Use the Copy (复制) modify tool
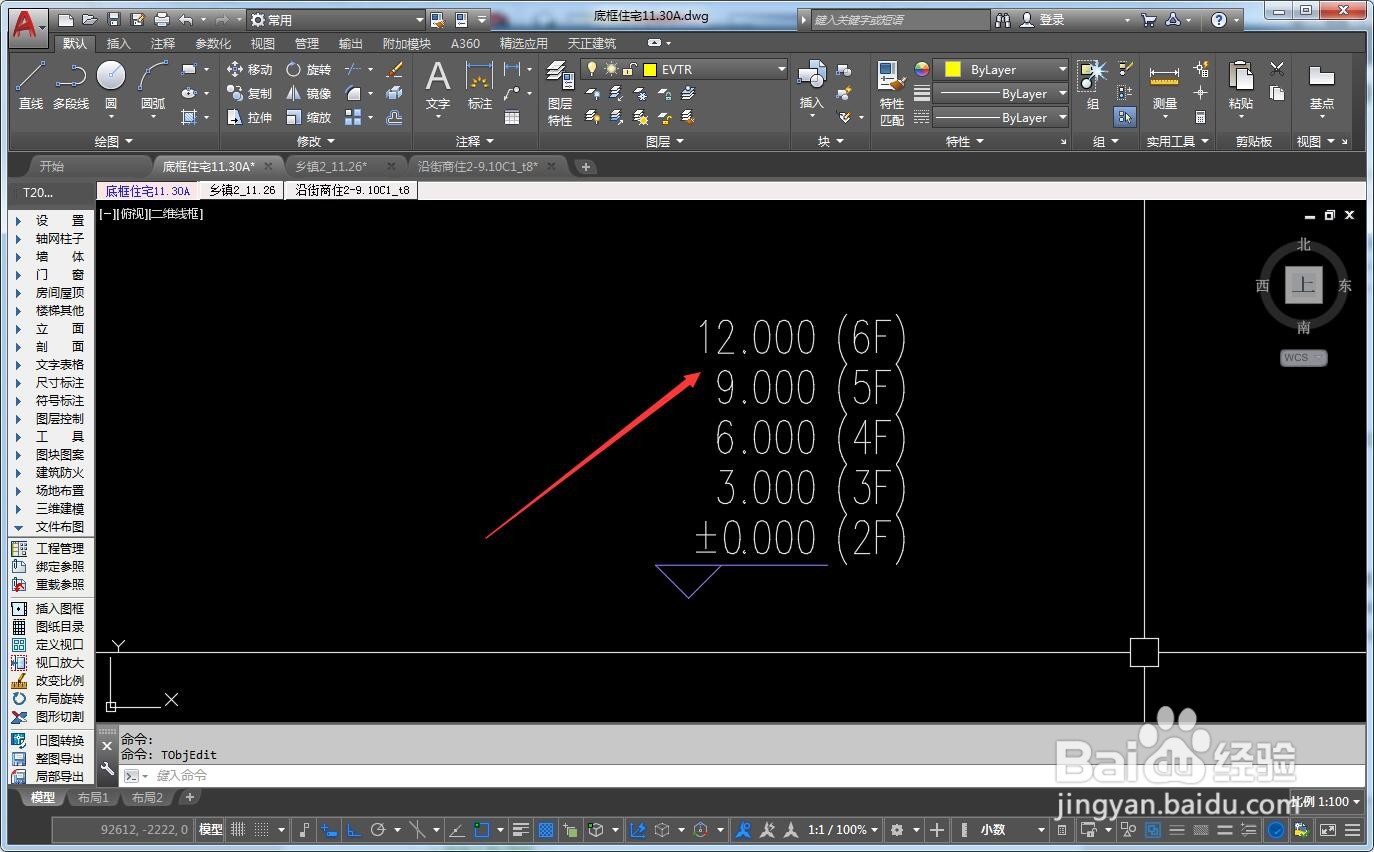 [249, 93]
